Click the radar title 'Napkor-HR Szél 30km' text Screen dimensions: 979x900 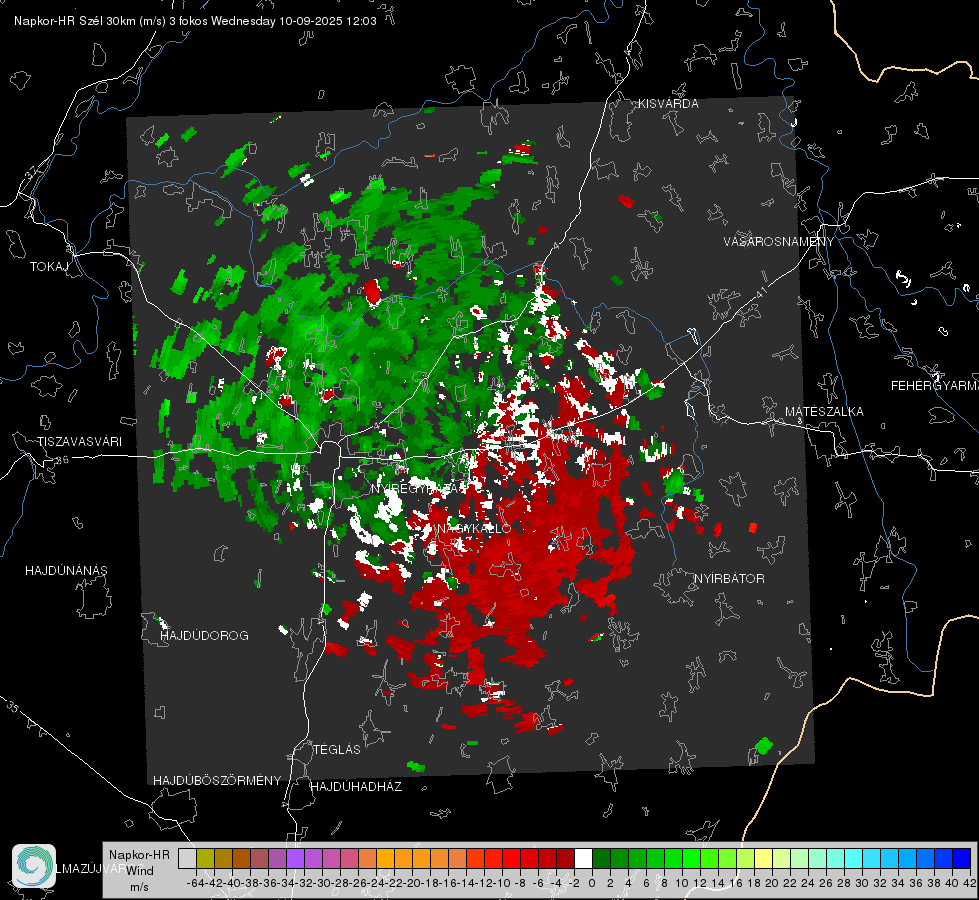pyautogui.click(x=89, y=21)
